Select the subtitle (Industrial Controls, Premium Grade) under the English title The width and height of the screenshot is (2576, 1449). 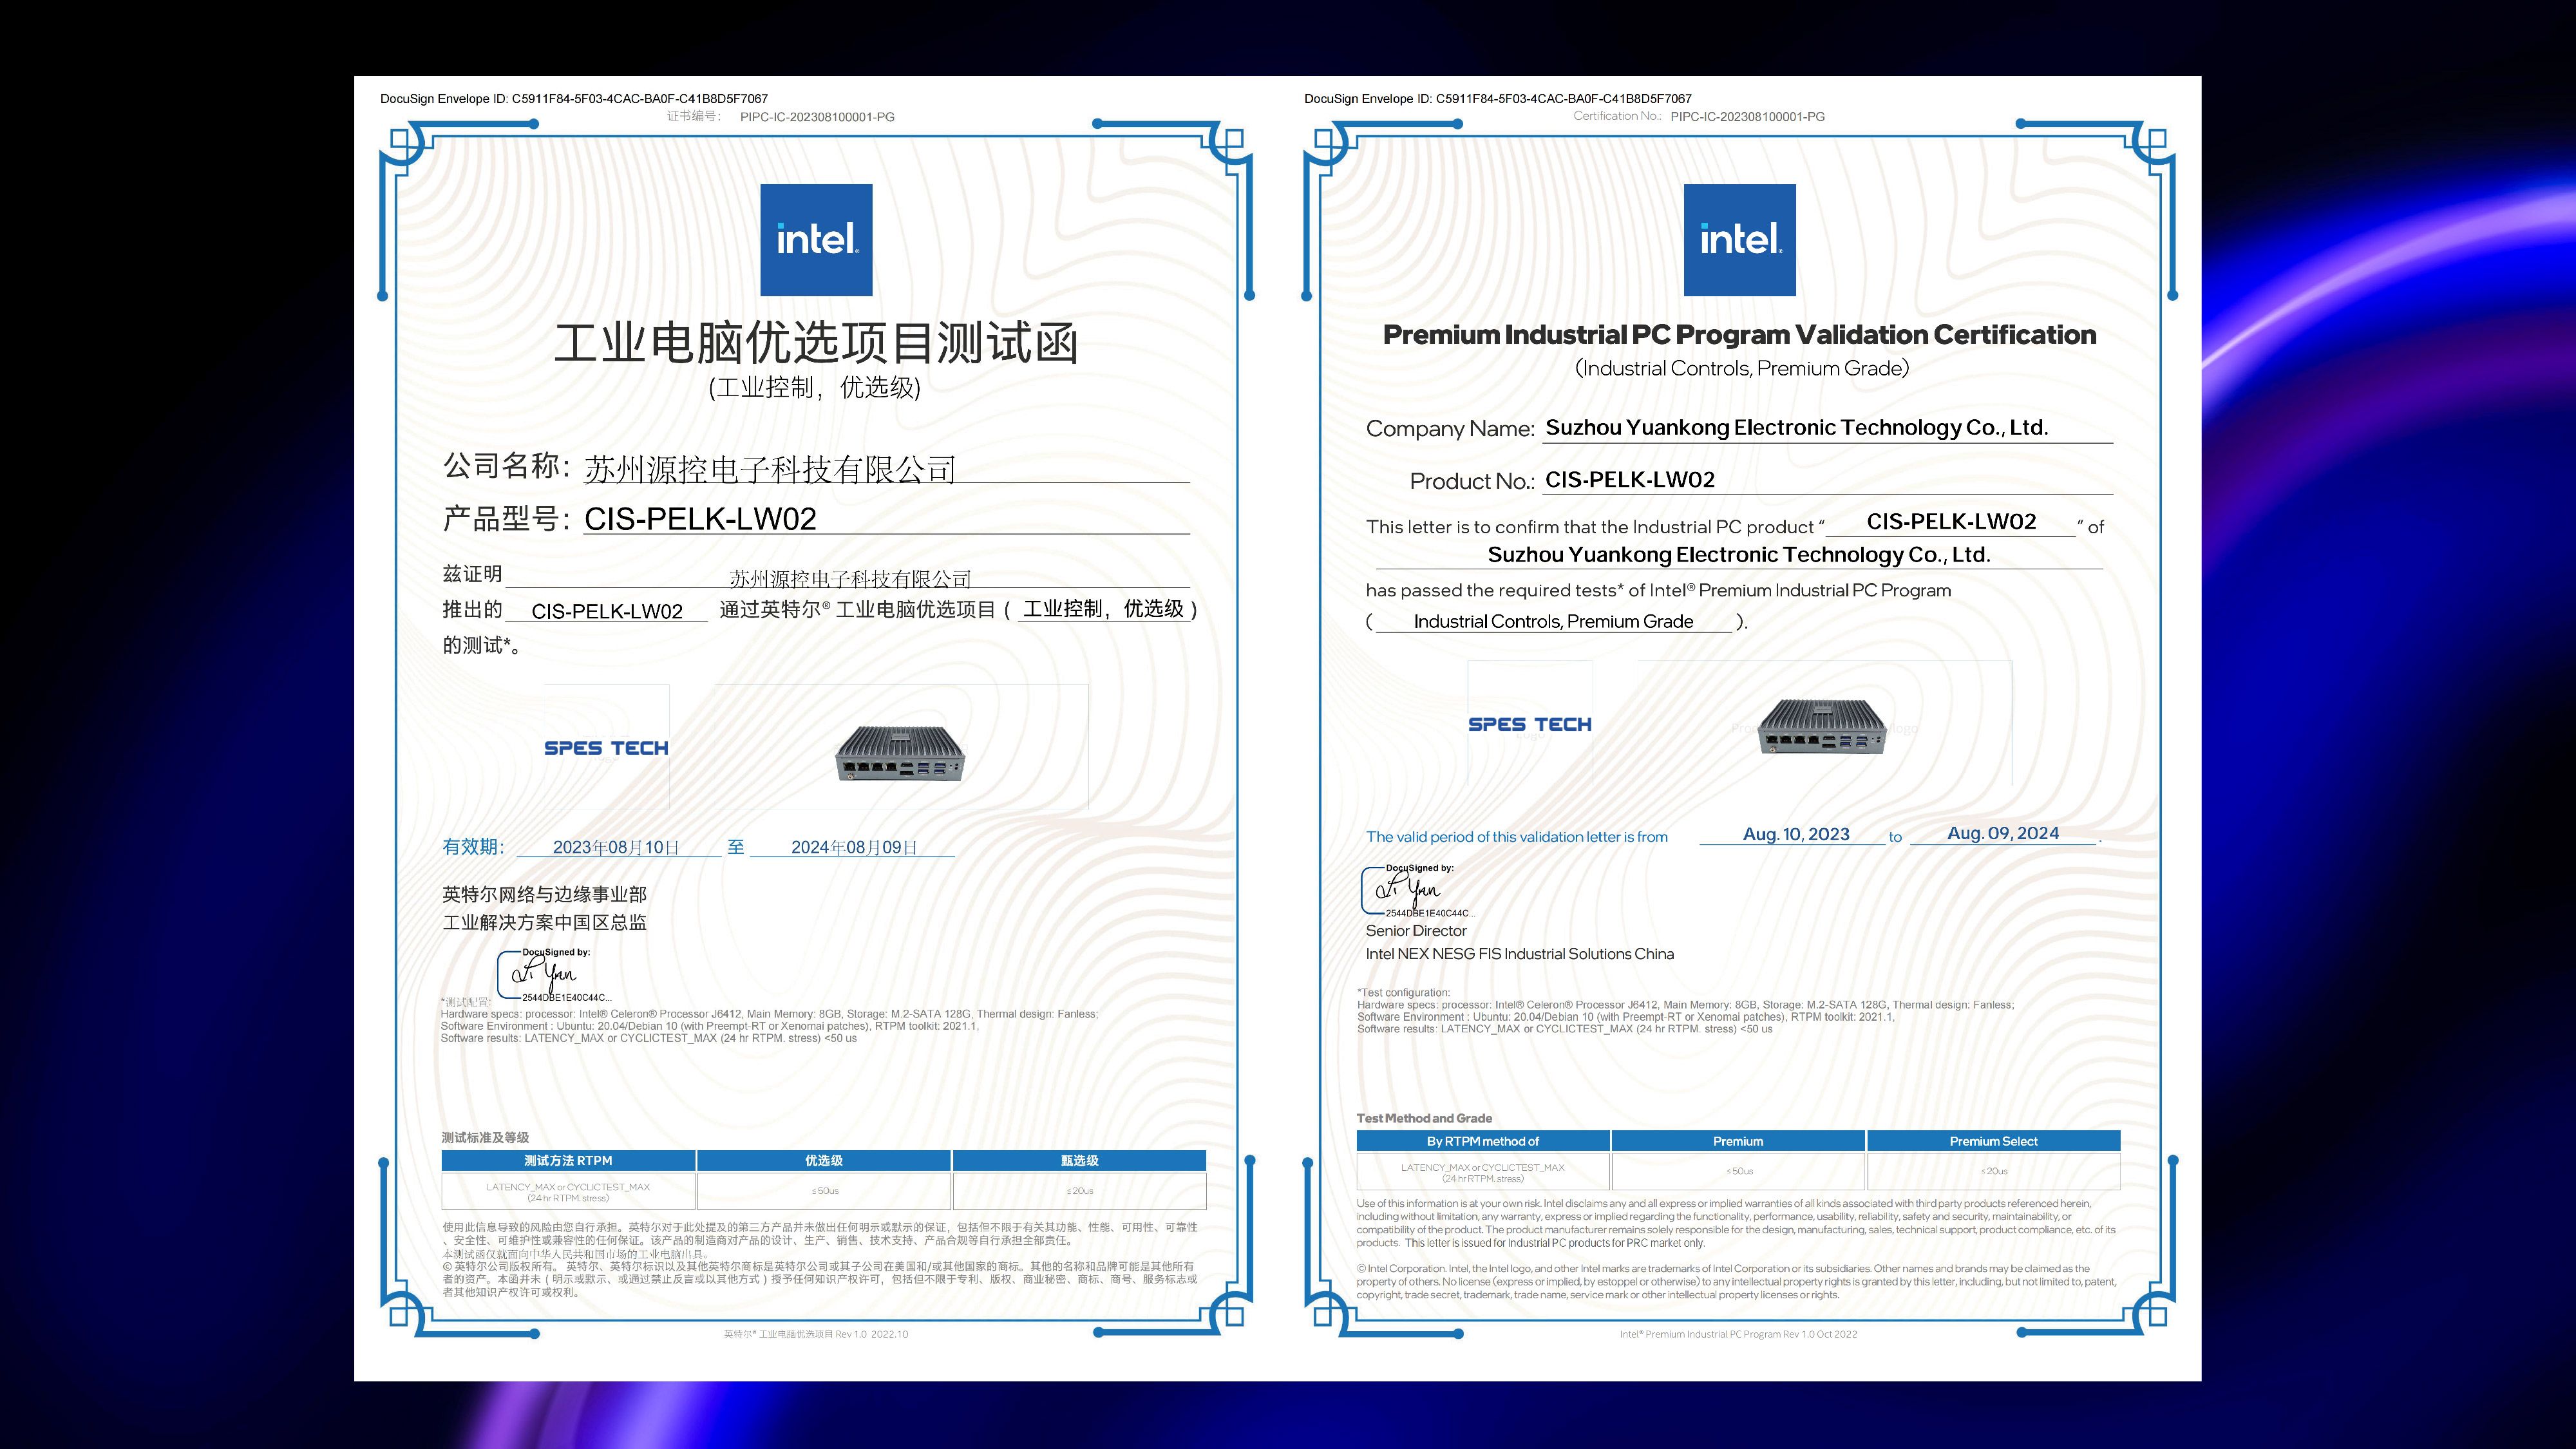click(1742, 368)
